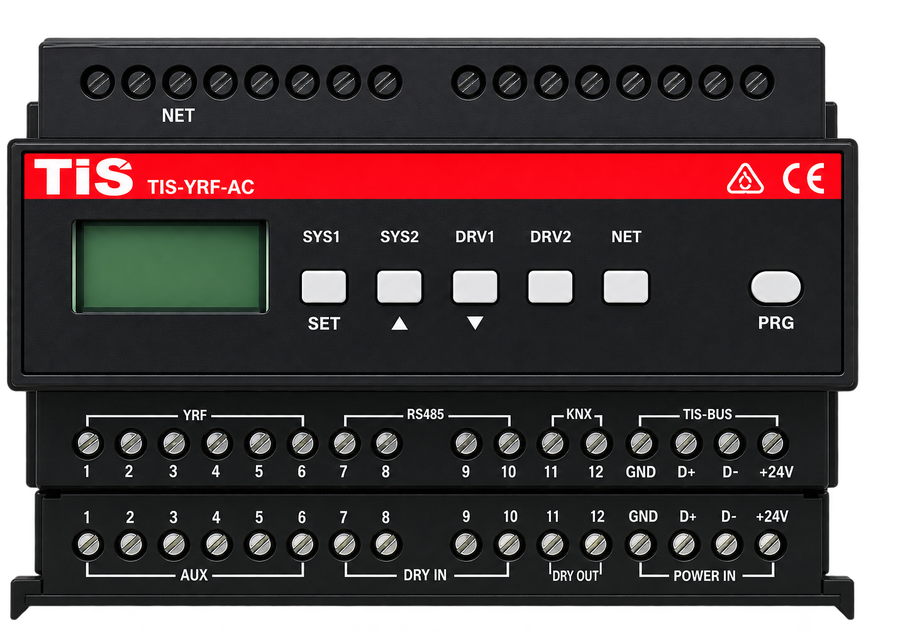Screen dimensions: 900x643
Task: Click the up arrow below SYS2 button
Action: (x=399, y=324)
